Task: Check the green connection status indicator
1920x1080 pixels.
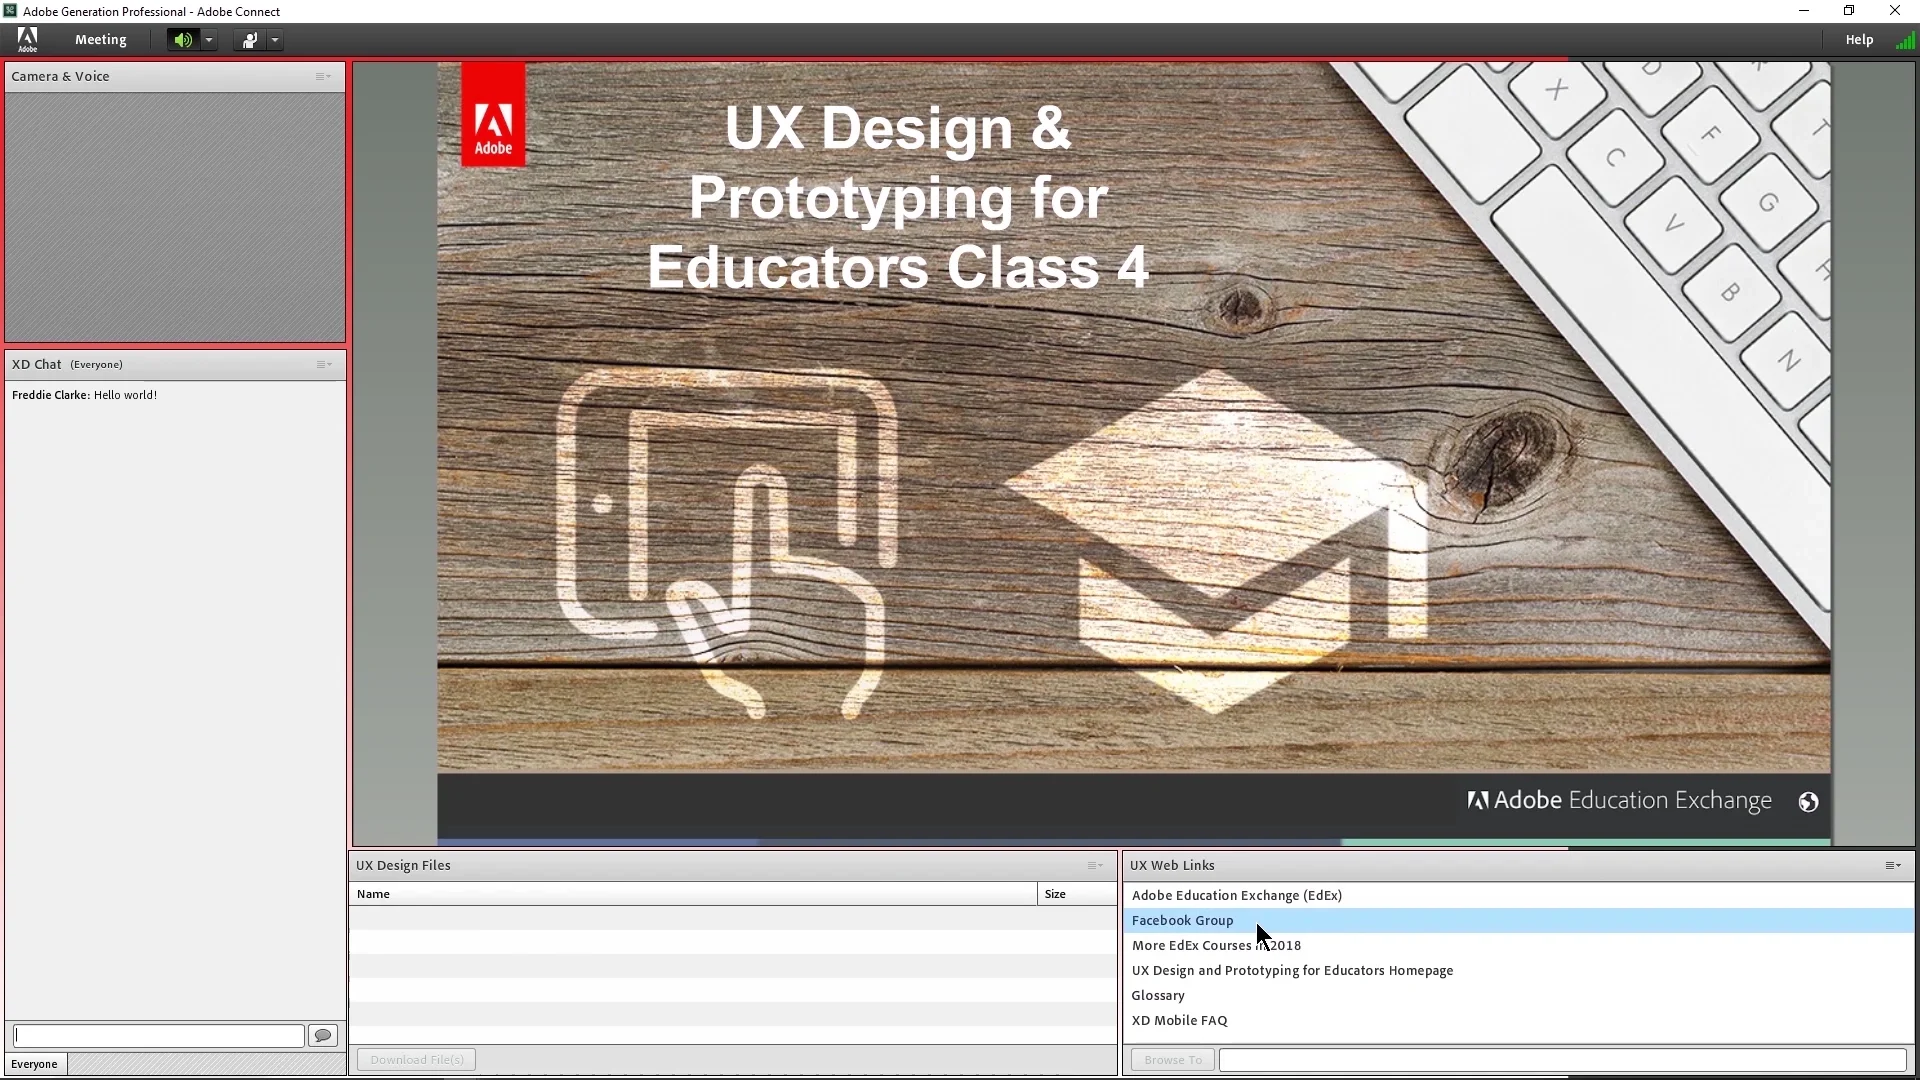Action: tap(1905, 40)
